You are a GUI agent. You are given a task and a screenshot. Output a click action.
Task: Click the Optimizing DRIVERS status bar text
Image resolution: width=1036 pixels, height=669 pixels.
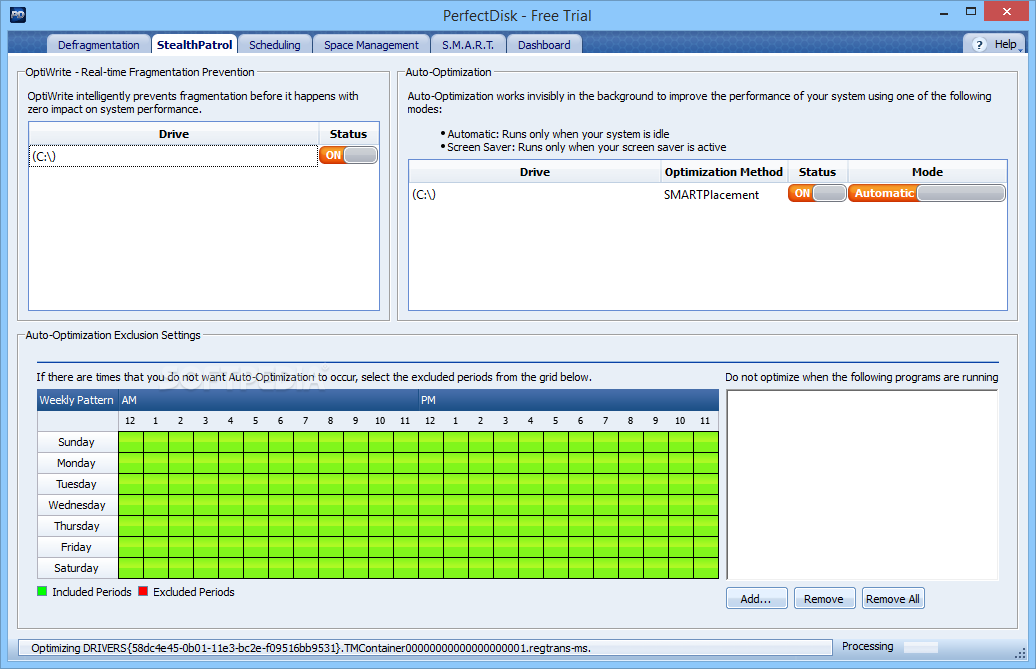click(x=311, y=648)
